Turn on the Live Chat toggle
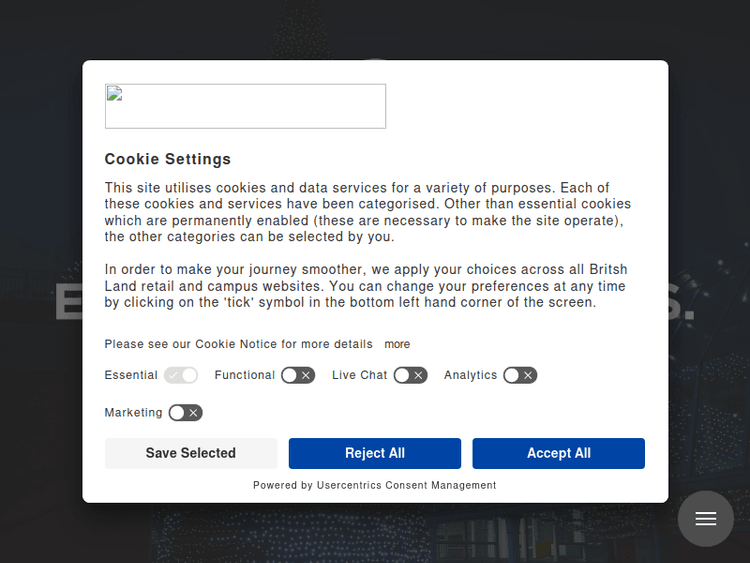Image resolution: width=750 pixels, height=563 pixels. [410, 375]
